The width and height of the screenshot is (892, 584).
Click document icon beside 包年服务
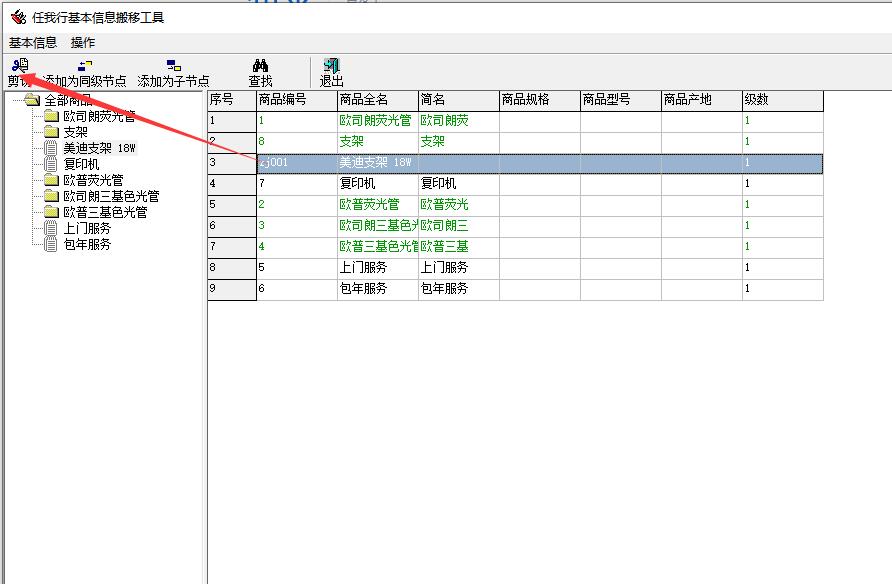[51, 244]
